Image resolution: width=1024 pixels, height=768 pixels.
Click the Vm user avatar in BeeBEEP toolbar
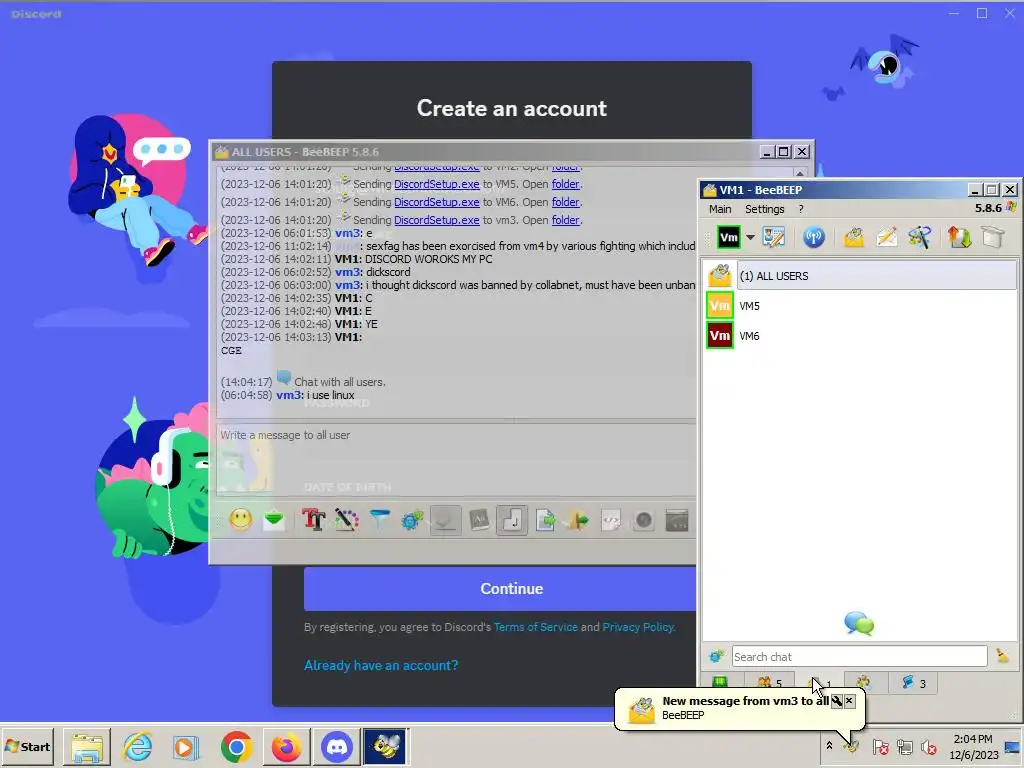coord(729,238)
